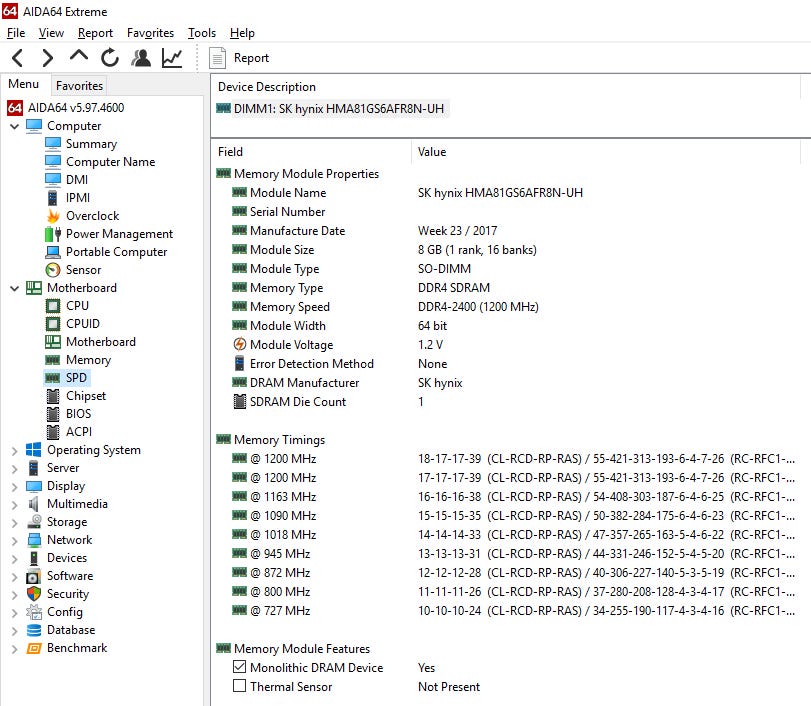The width and height of the screenshot is (811, 706).
Task: Open the ACPI chip icon item
Action: pos(52,432)
